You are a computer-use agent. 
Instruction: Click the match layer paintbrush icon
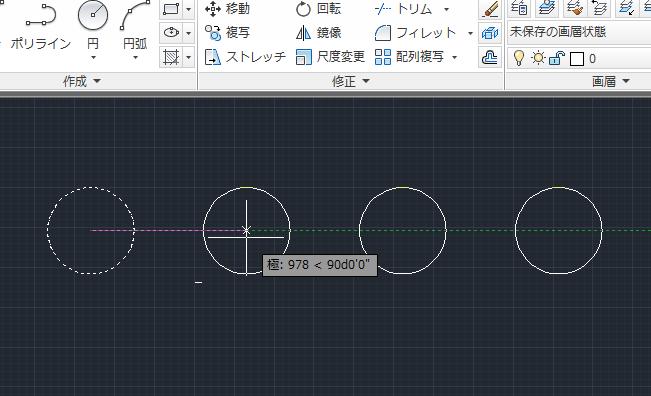(x=575, y=7)
